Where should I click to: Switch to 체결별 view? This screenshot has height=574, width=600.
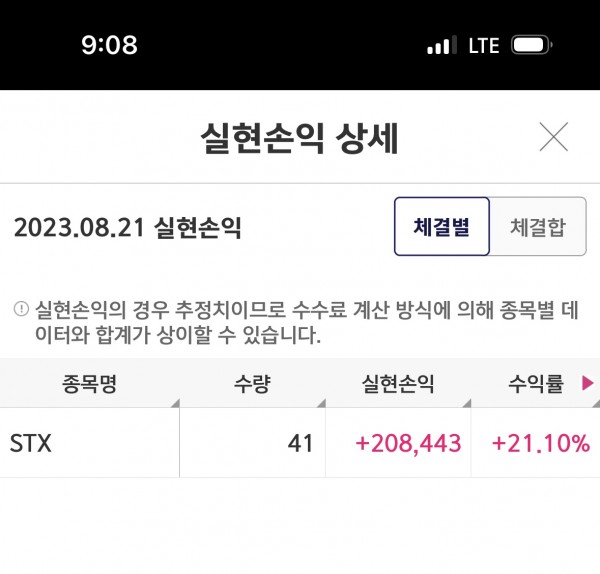[441, 227]
